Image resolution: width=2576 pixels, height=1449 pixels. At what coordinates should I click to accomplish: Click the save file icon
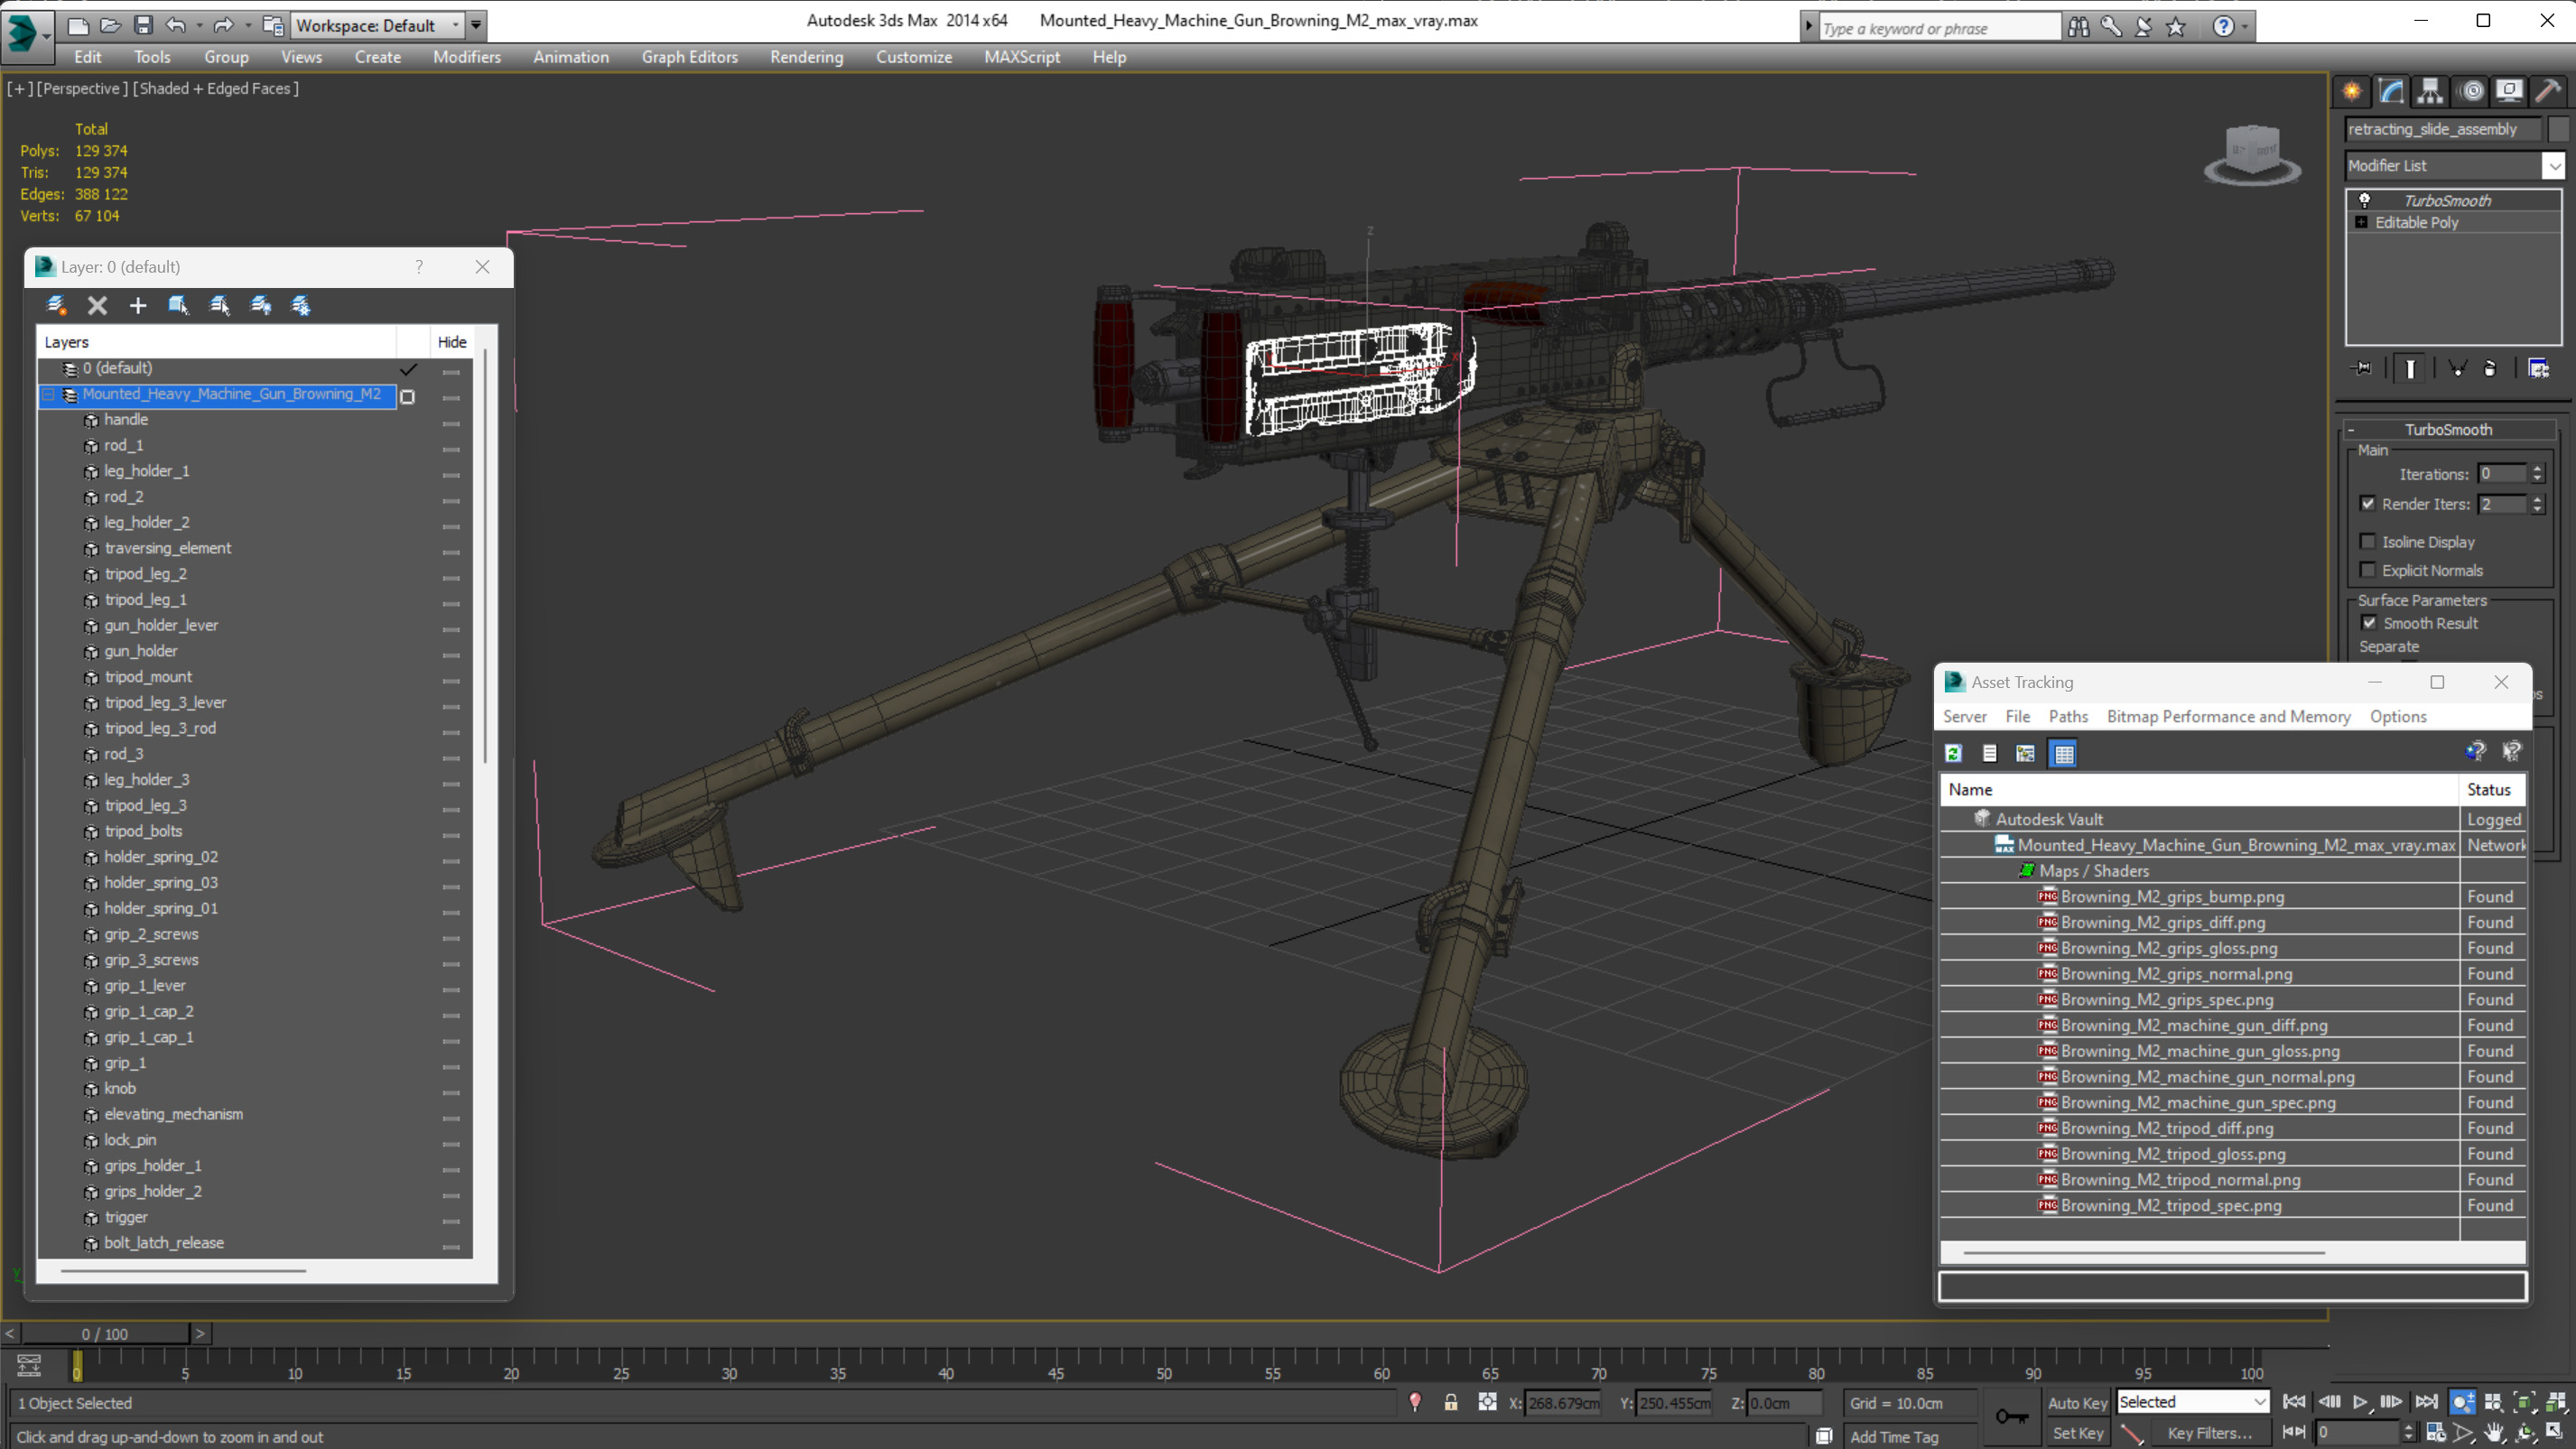click(x=143, y=25)
